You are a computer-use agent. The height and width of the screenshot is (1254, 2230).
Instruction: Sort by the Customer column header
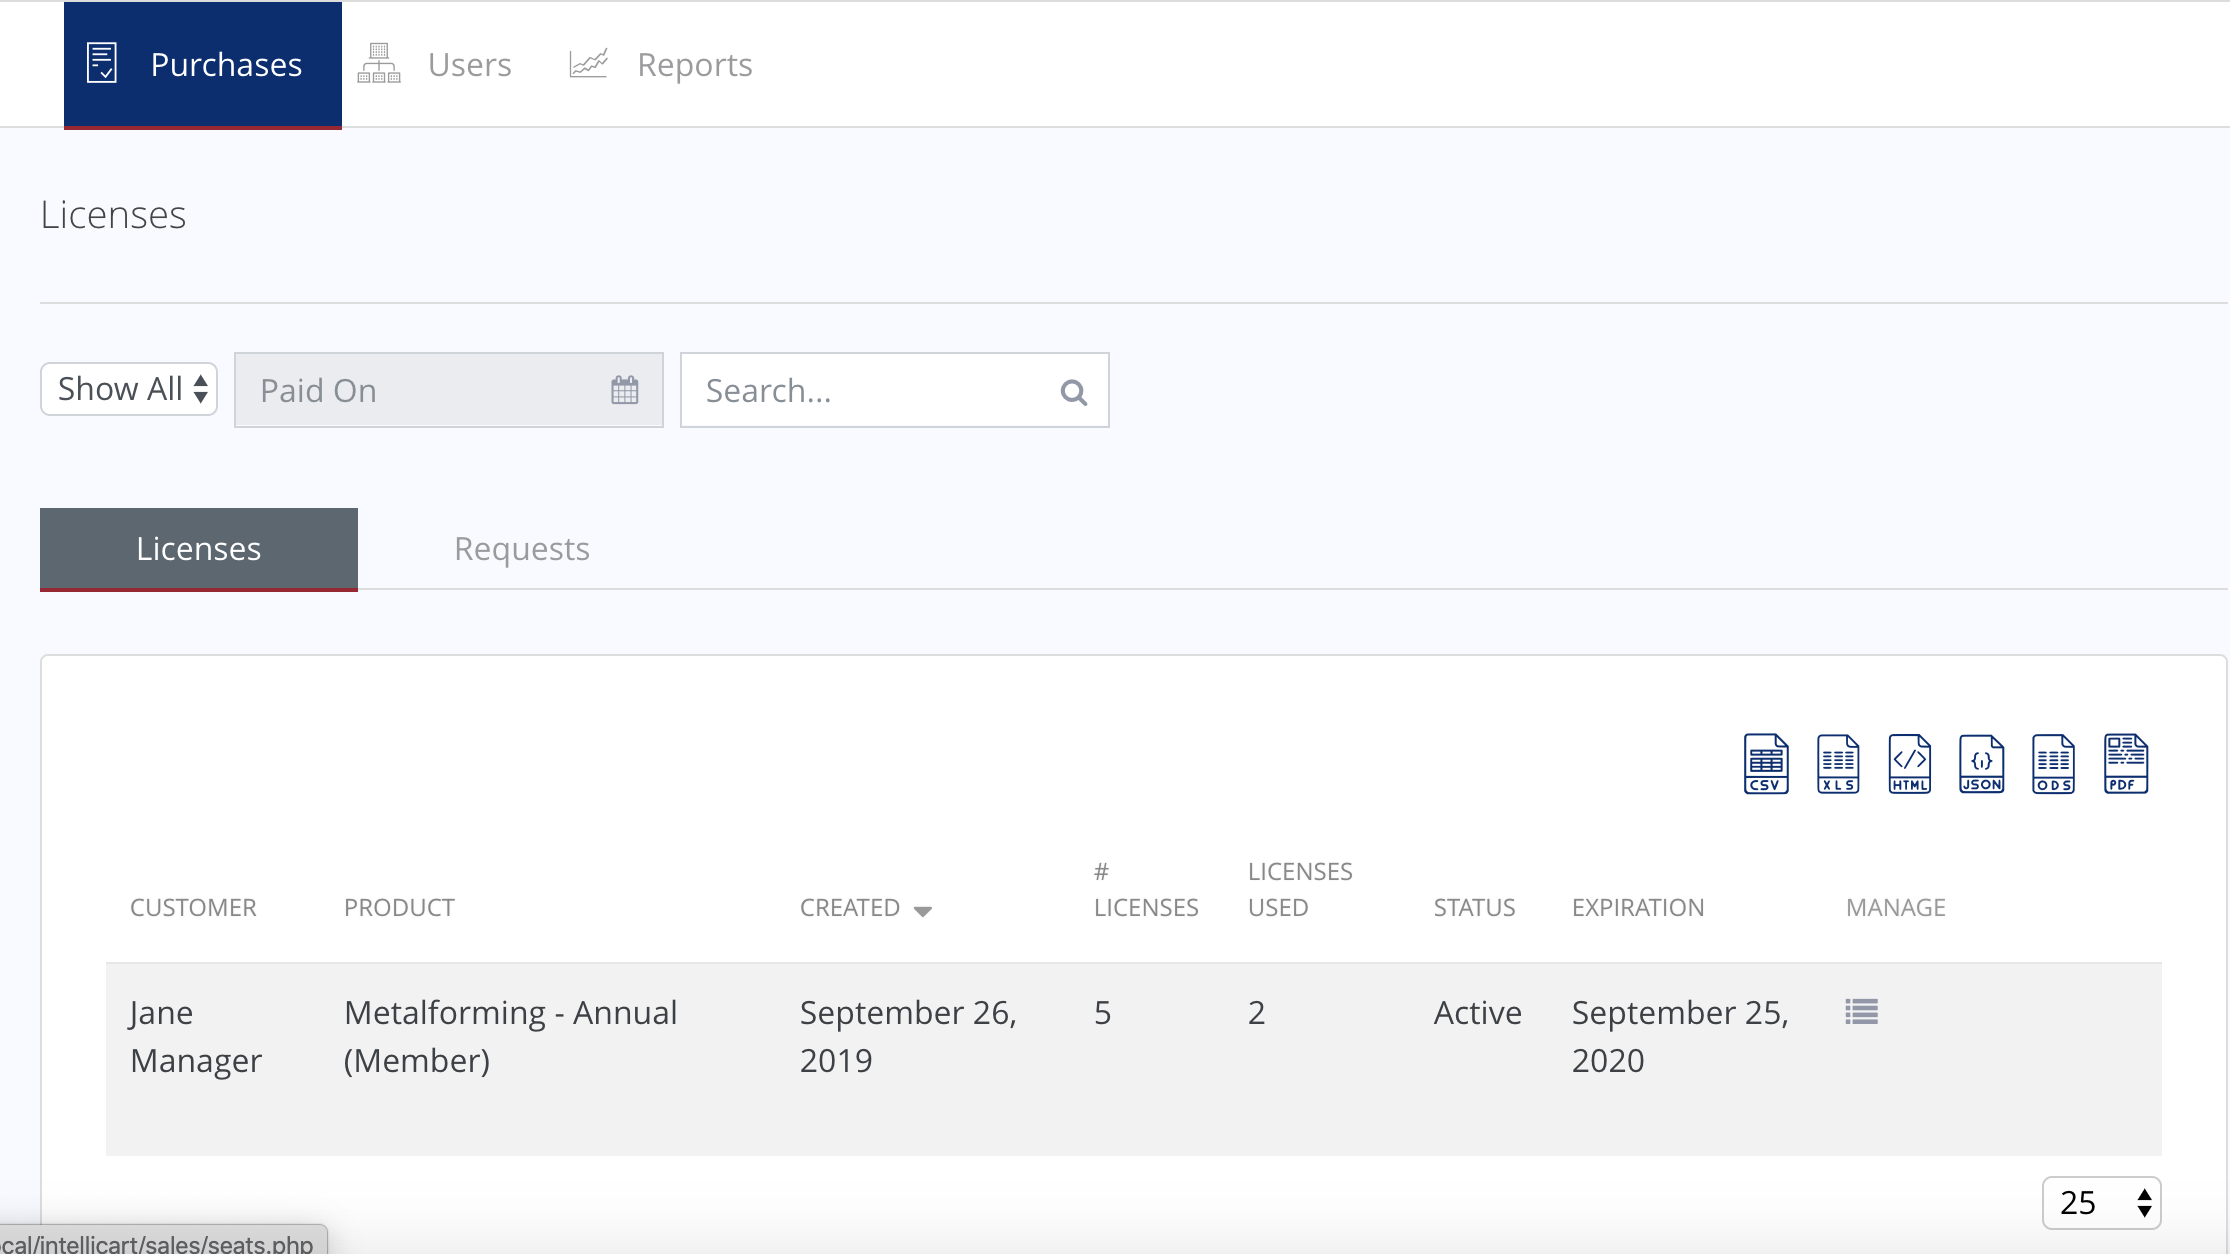pyautogui.click(x=193, y=907)
